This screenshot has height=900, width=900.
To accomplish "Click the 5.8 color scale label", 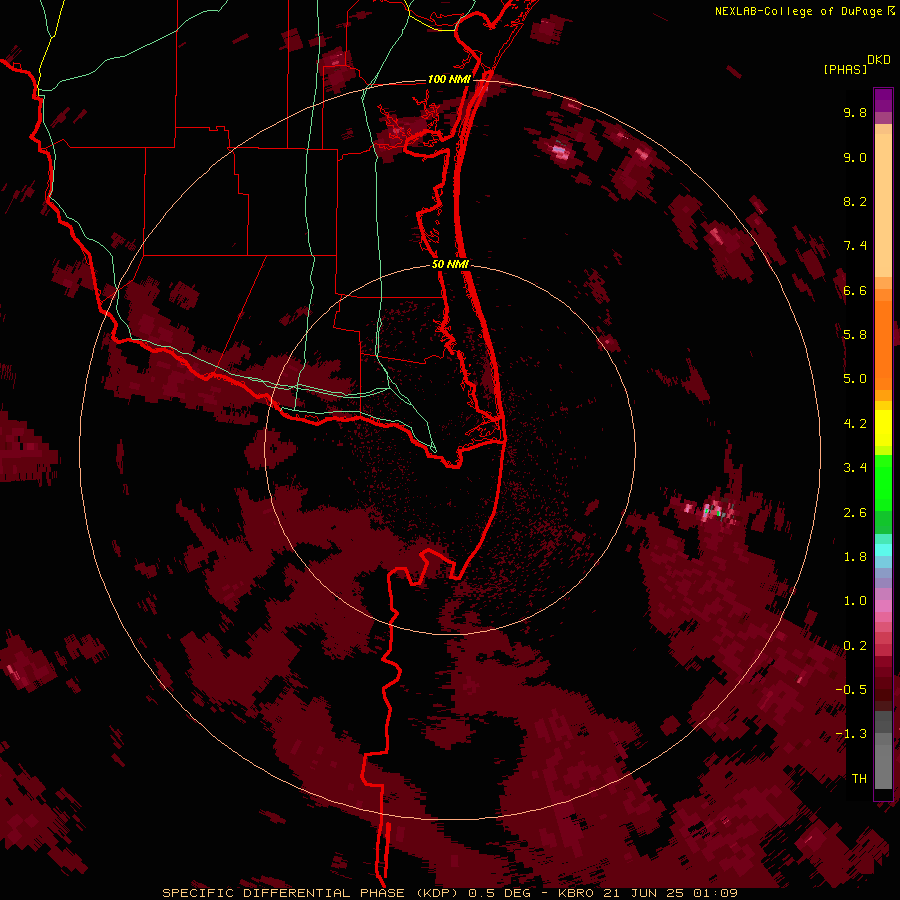I will [855, 335].
